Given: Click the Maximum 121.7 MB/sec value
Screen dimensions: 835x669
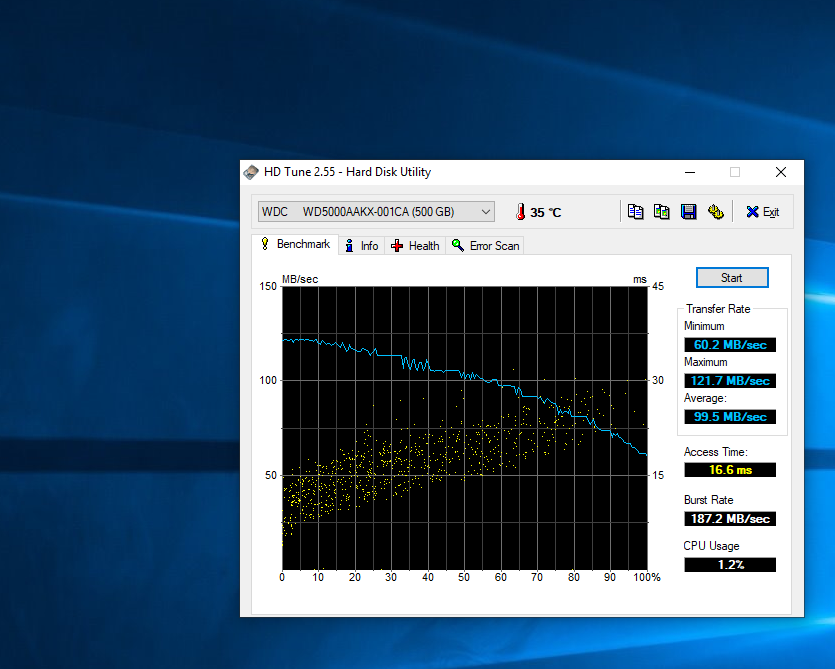Looking at the screenshot, I should pos(730,381).
